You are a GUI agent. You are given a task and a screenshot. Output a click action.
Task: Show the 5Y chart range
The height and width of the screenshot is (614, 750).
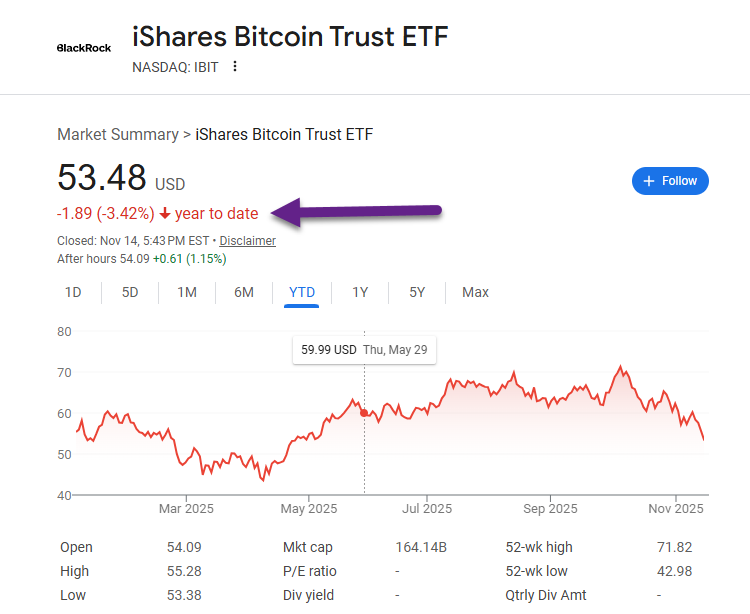[x=417, y=292]
